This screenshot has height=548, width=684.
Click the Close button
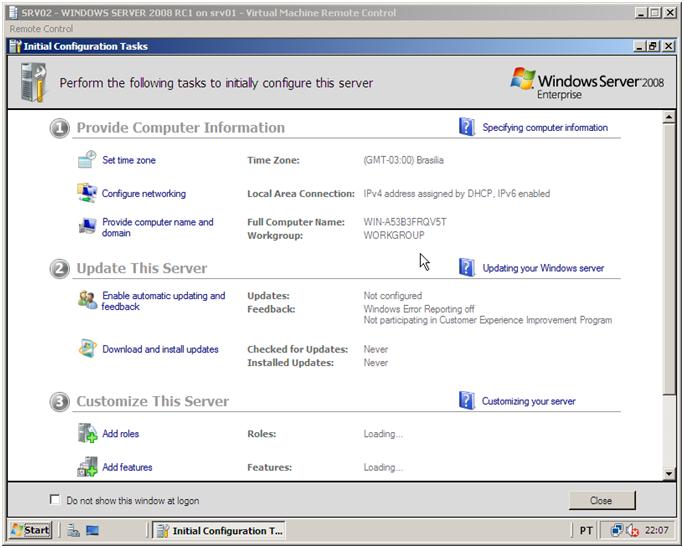602,500
